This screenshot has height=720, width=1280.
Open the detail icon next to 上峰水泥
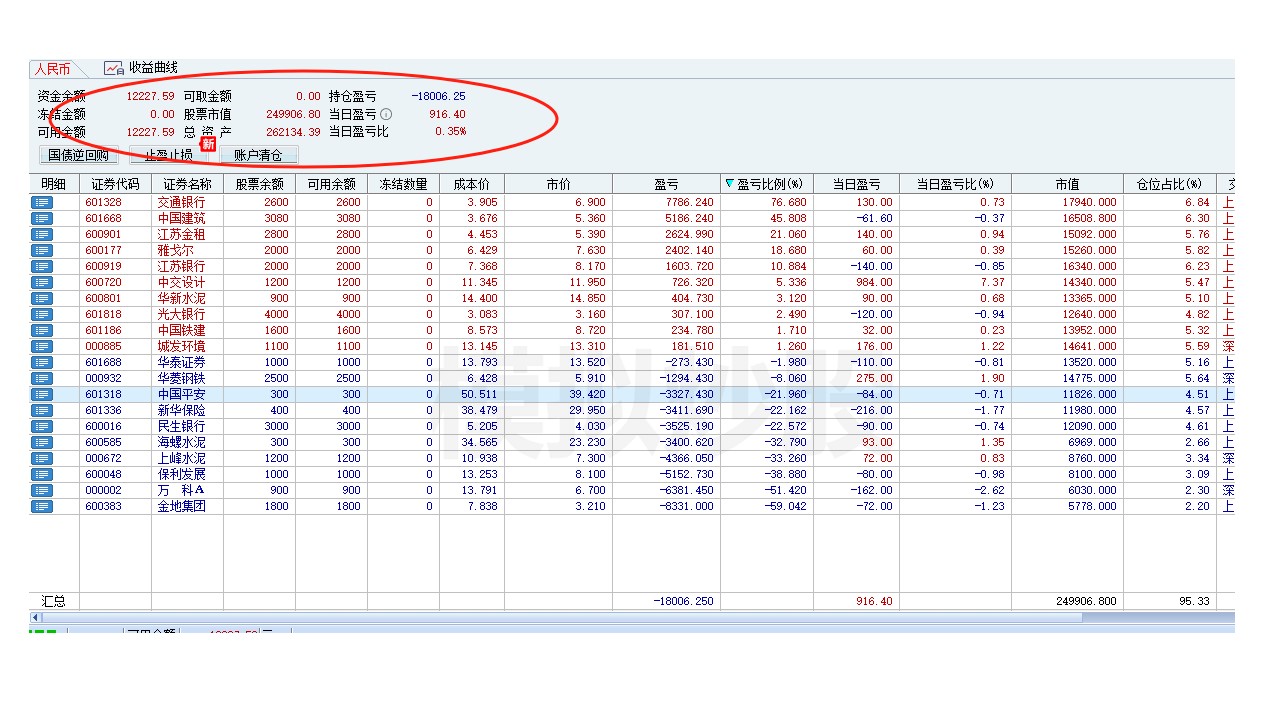pyautogui.click(x=42, y=458)
